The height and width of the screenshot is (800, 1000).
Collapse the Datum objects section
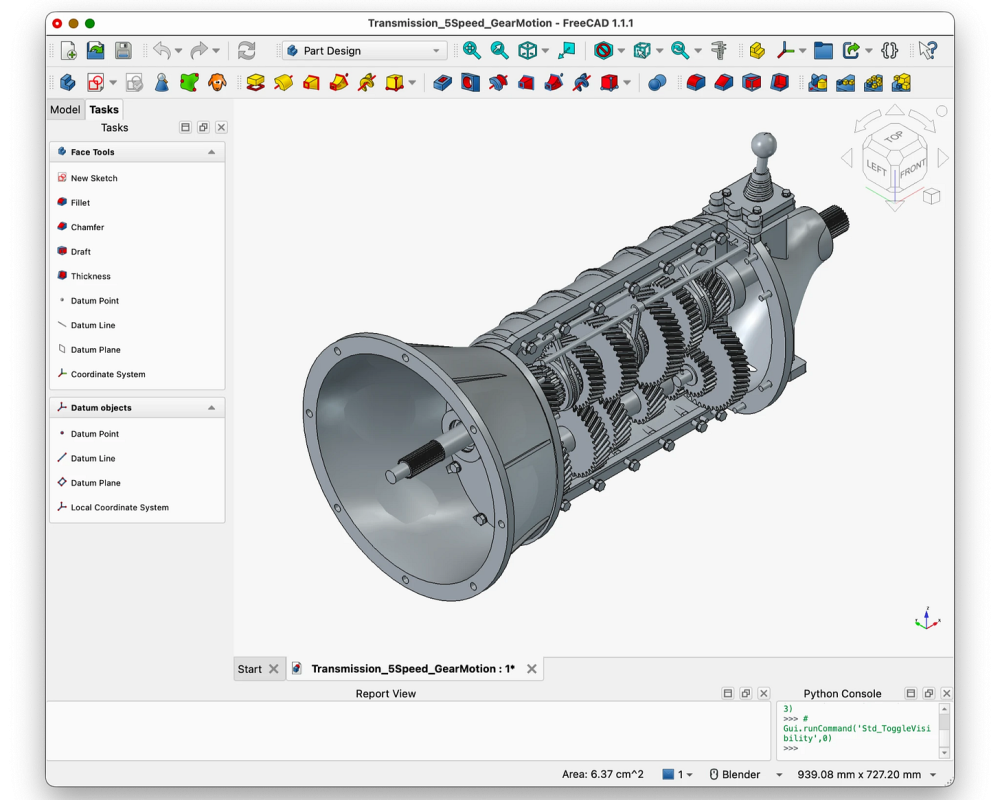pyautogui.click(x=211, y=408)
